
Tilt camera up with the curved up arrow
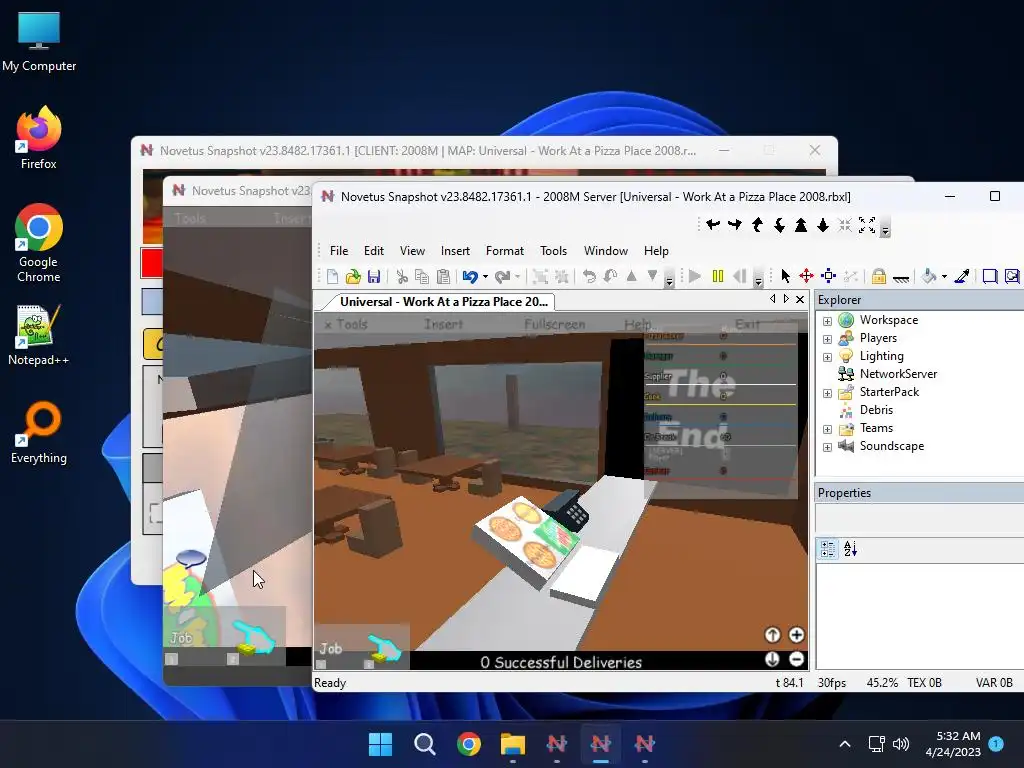coord(757,225)
